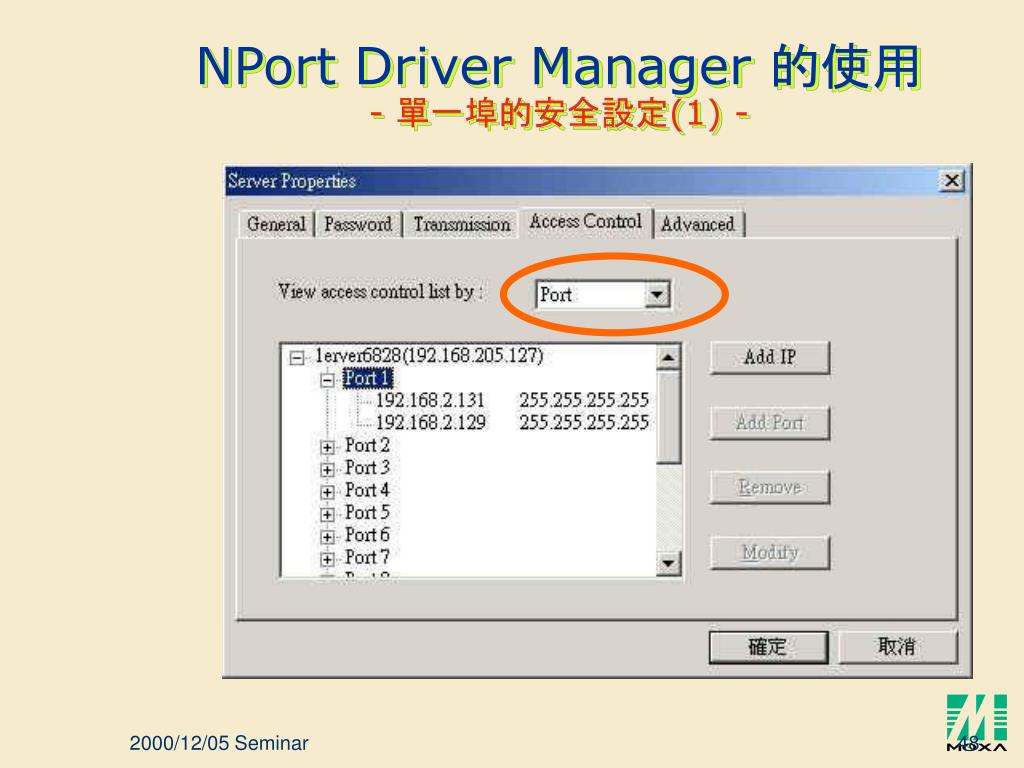The height and width of the screenshot is (768, 1024).
Task: Click the Remove button
Action: click(x=769, y=487)
